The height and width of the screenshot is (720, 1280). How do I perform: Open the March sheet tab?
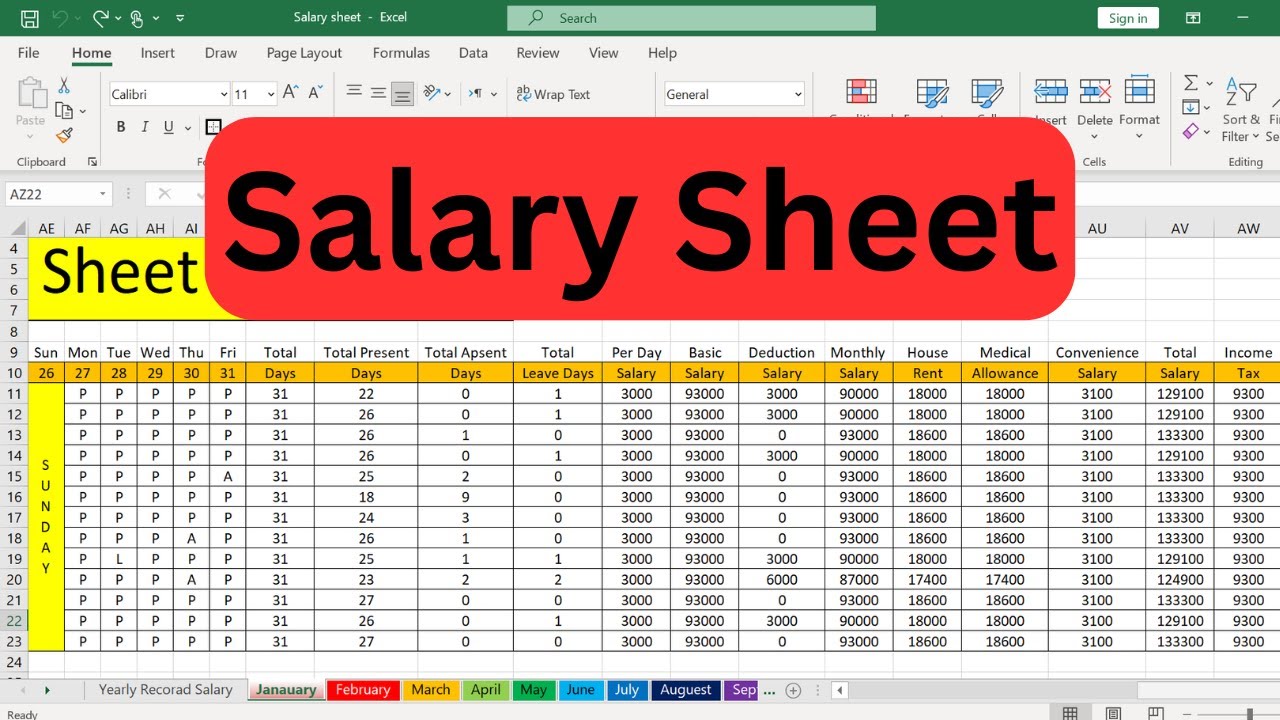click(431, 690)
